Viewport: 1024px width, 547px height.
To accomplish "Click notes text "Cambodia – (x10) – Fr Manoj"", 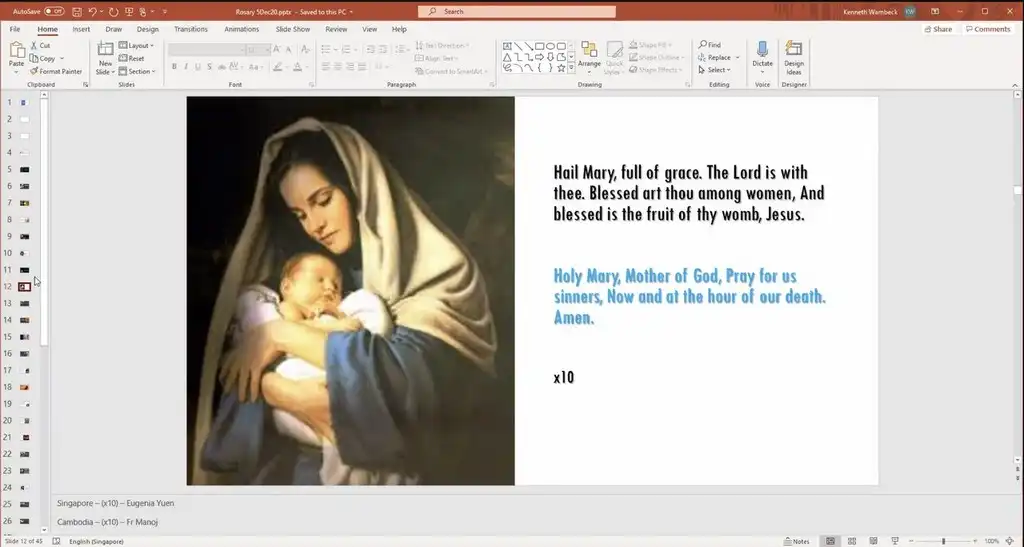I will click(107, 522).
